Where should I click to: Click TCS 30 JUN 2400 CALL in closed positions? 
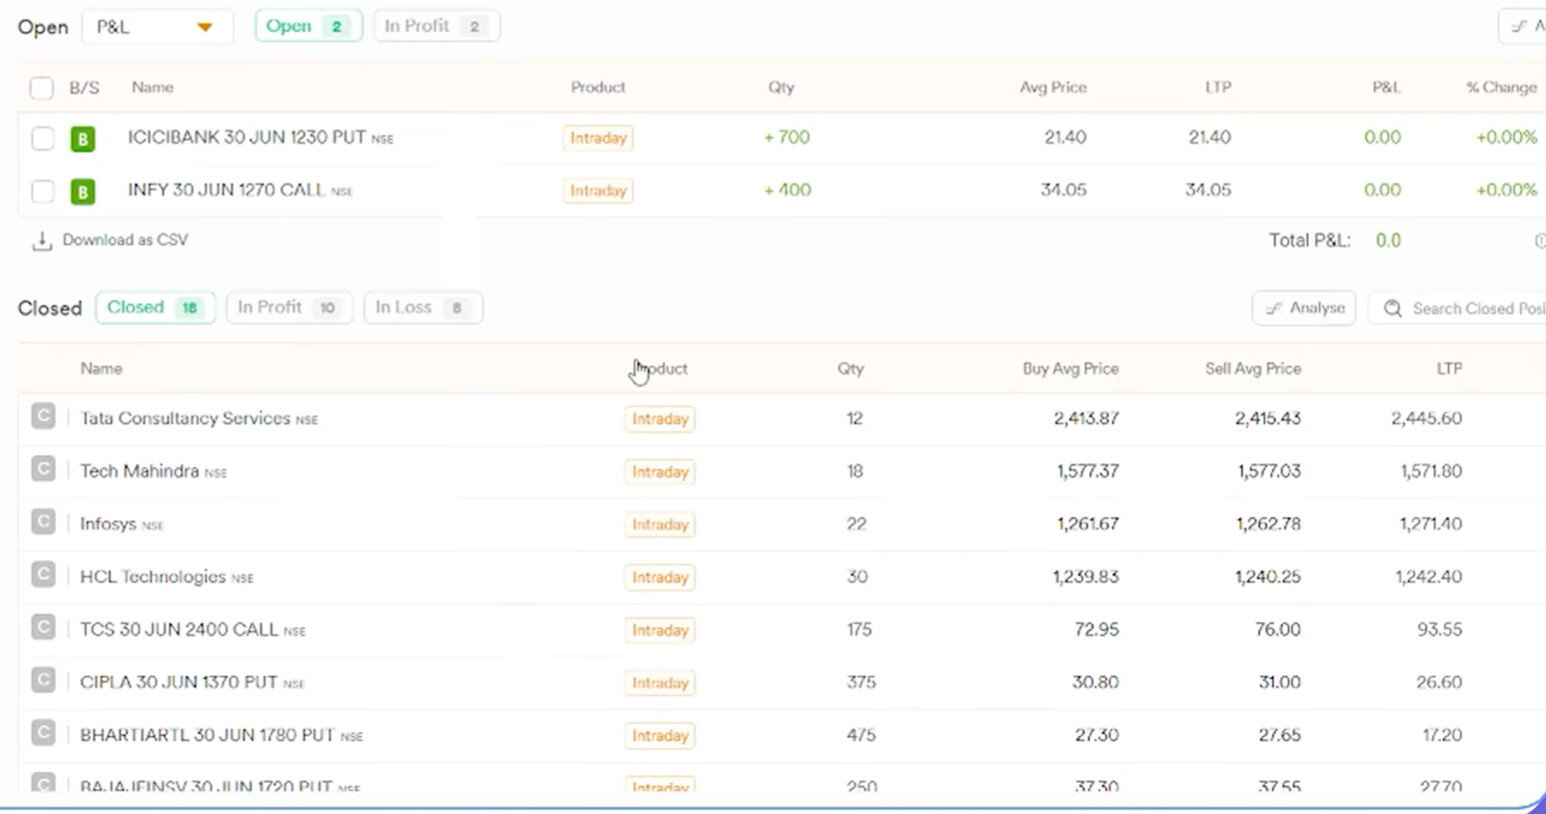click(x=179, y=630)
